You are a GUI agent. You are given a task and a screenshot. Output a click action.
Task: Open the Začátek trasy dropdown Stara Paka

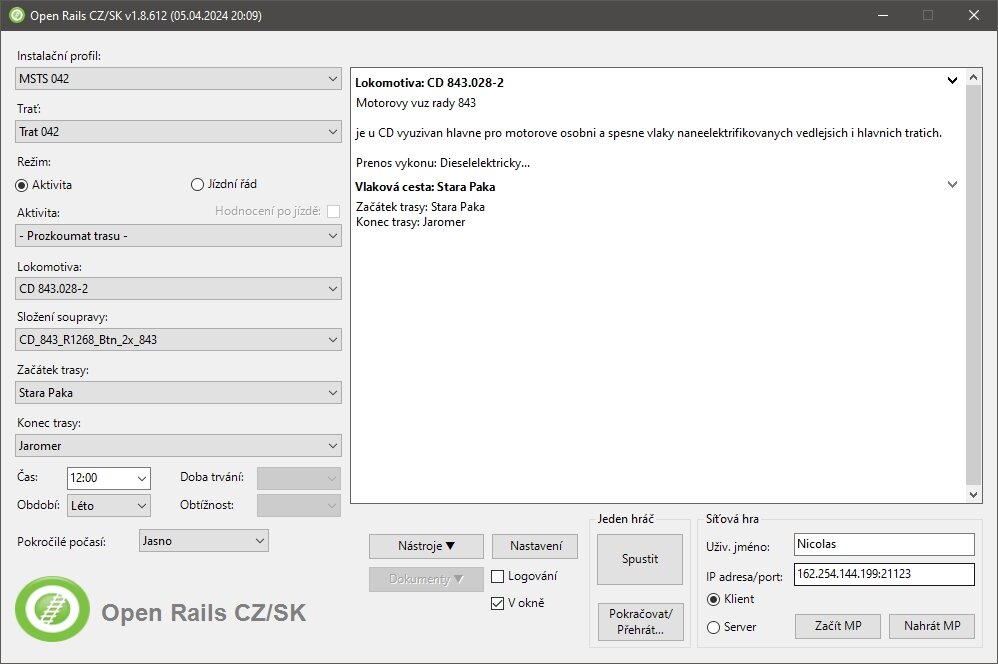(x=178, y=393)
